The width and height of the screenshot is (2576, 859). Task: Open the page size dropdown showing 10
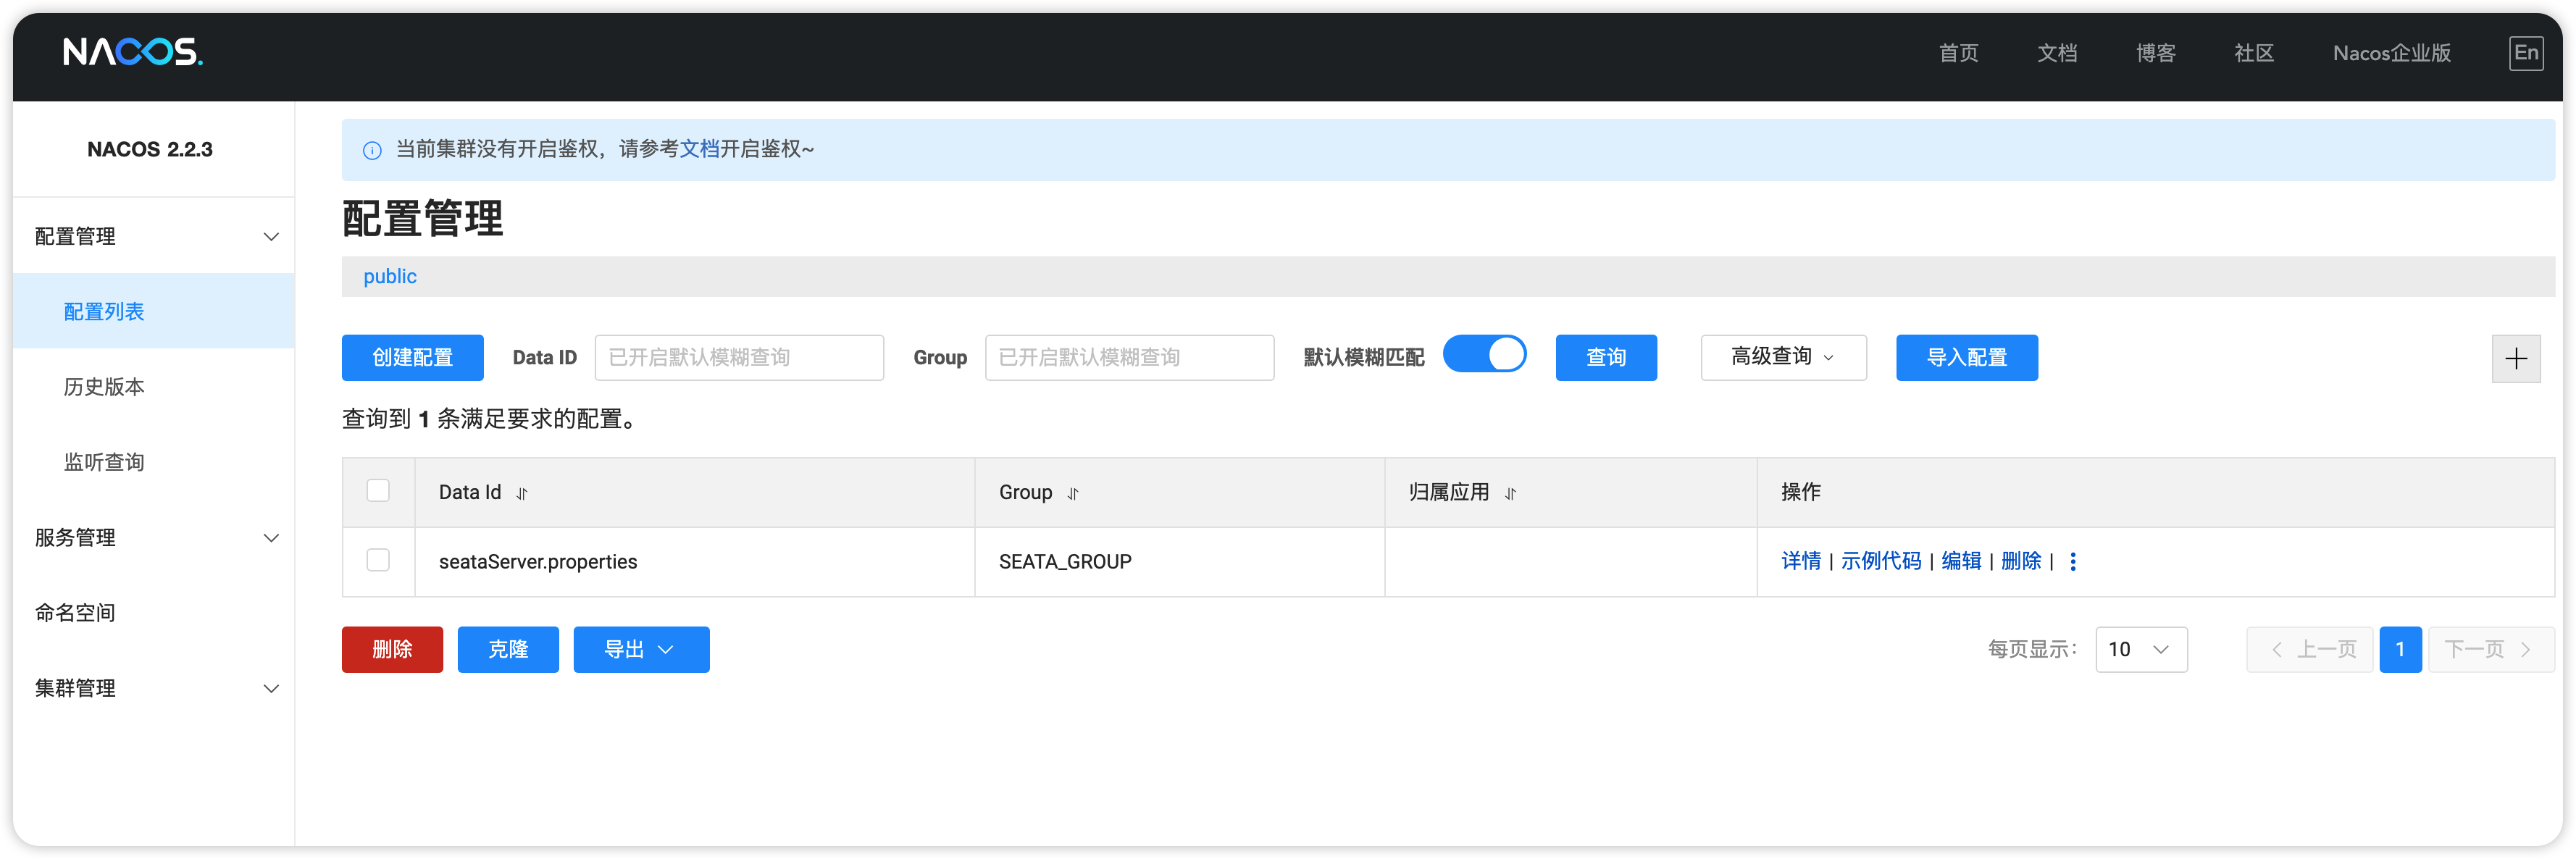2140,649
